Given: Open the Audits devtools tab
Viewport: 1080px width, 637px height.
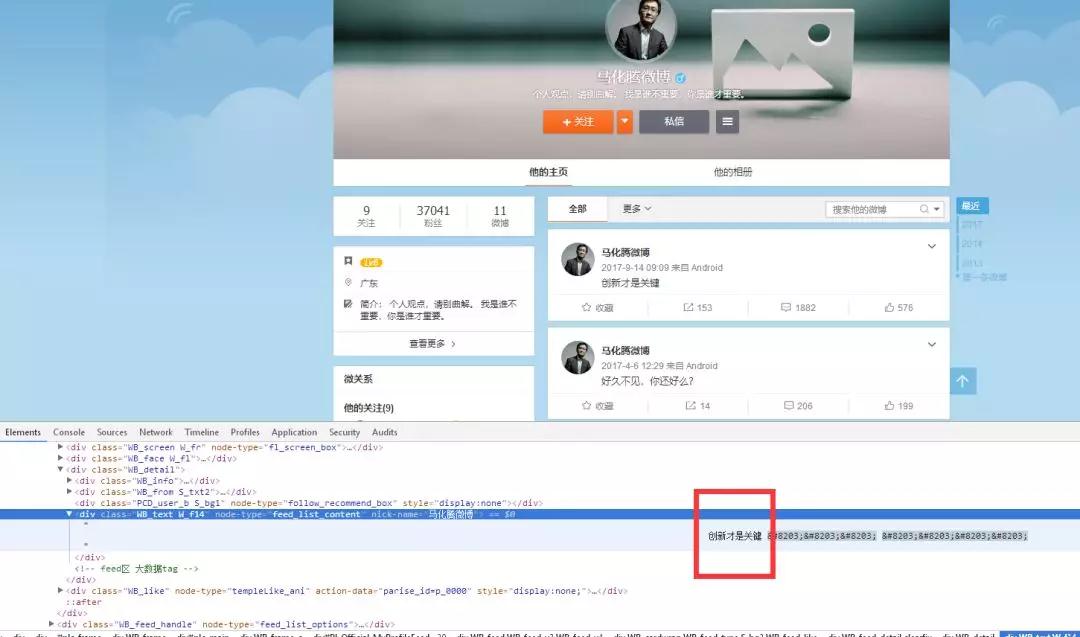Looking at the screenshot, I should pos(384,432).
